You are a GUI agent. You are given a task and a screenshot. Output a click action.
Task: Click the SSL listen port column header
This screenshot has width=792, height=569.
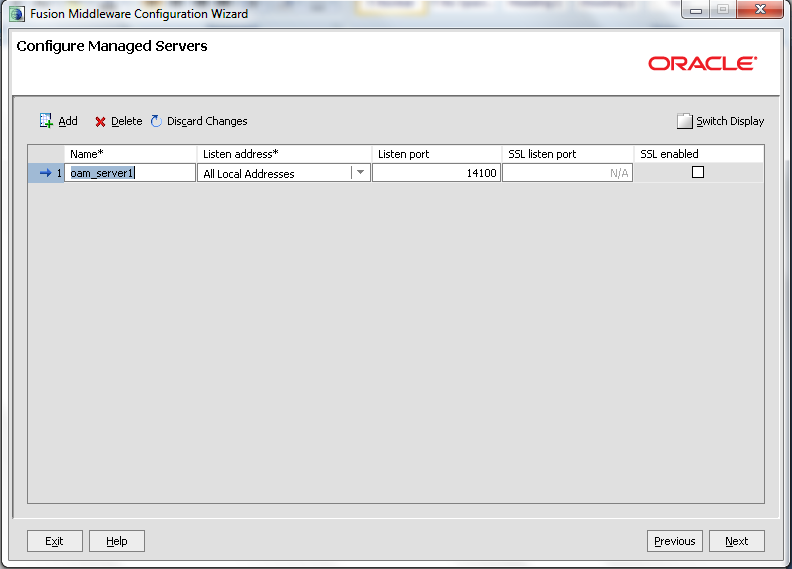568,154
